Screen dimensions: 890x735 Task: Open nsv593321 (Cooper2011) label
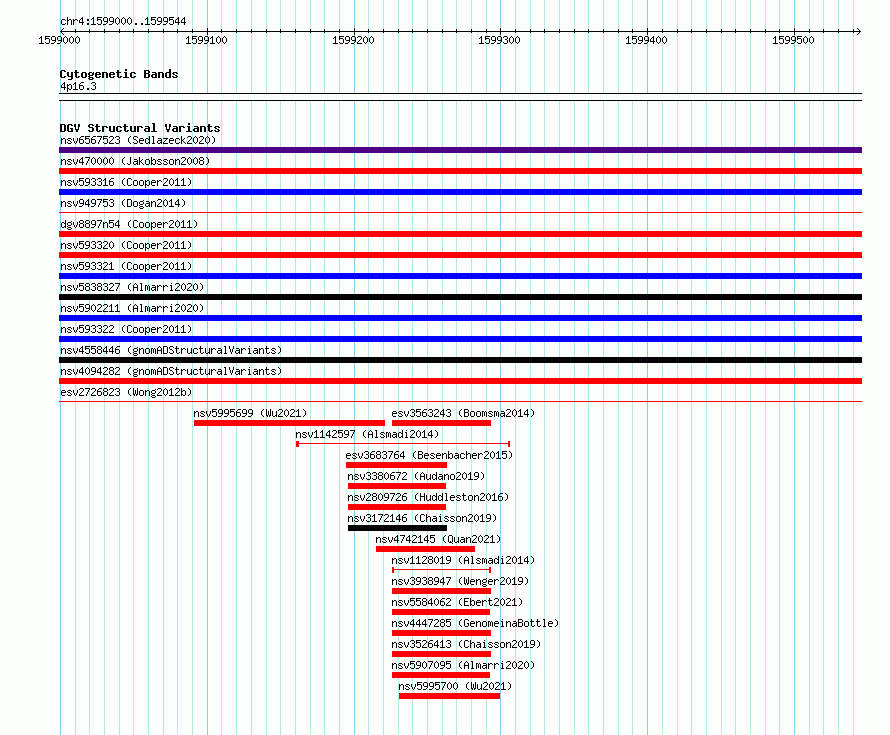(x=126, y=266)
